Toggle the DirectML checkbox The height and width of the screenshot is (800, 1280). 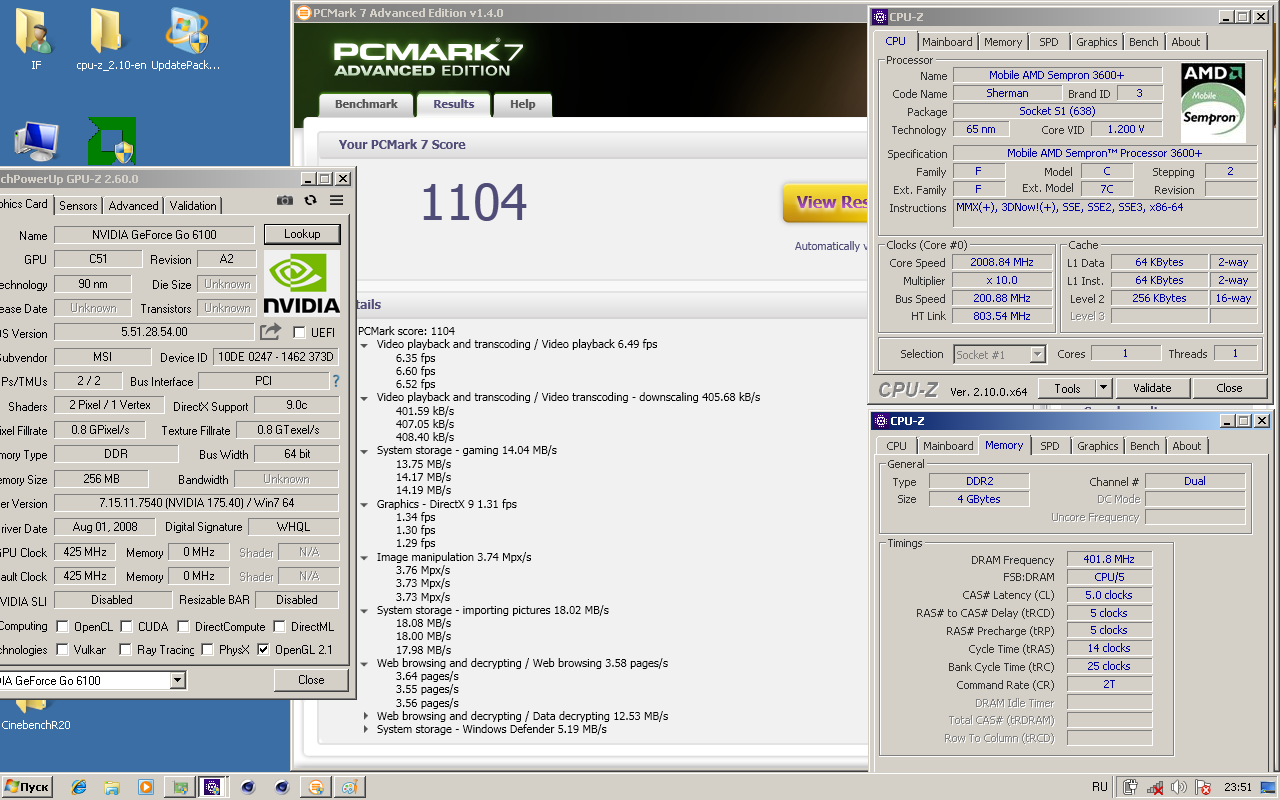coord(279,627)
